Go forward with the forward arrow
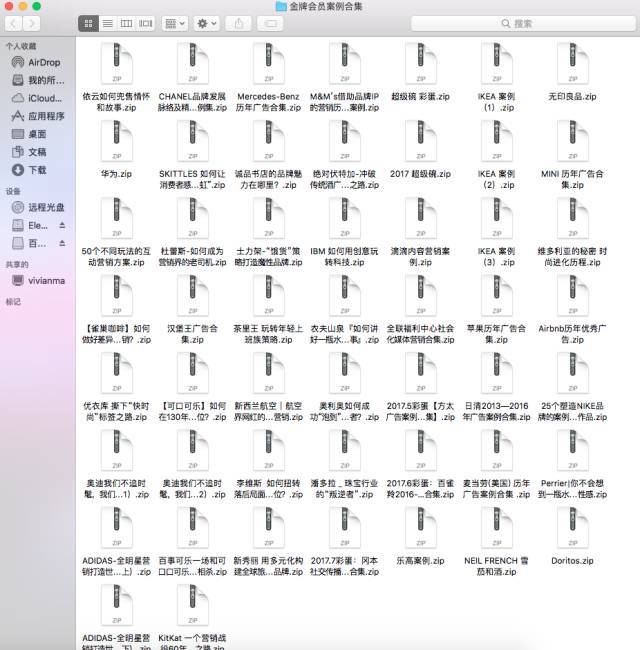640x650 pixels. click(32, 24)
